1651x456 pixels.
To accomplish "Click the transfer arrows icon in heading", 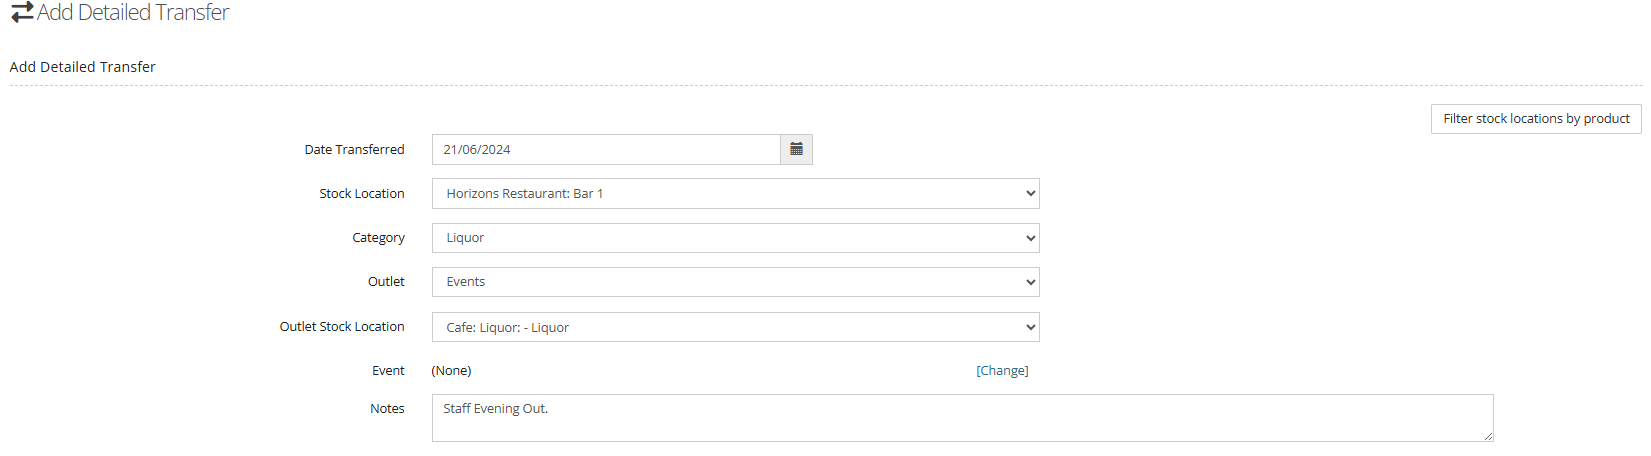I will pyautogui.click(x=22, y=13).
